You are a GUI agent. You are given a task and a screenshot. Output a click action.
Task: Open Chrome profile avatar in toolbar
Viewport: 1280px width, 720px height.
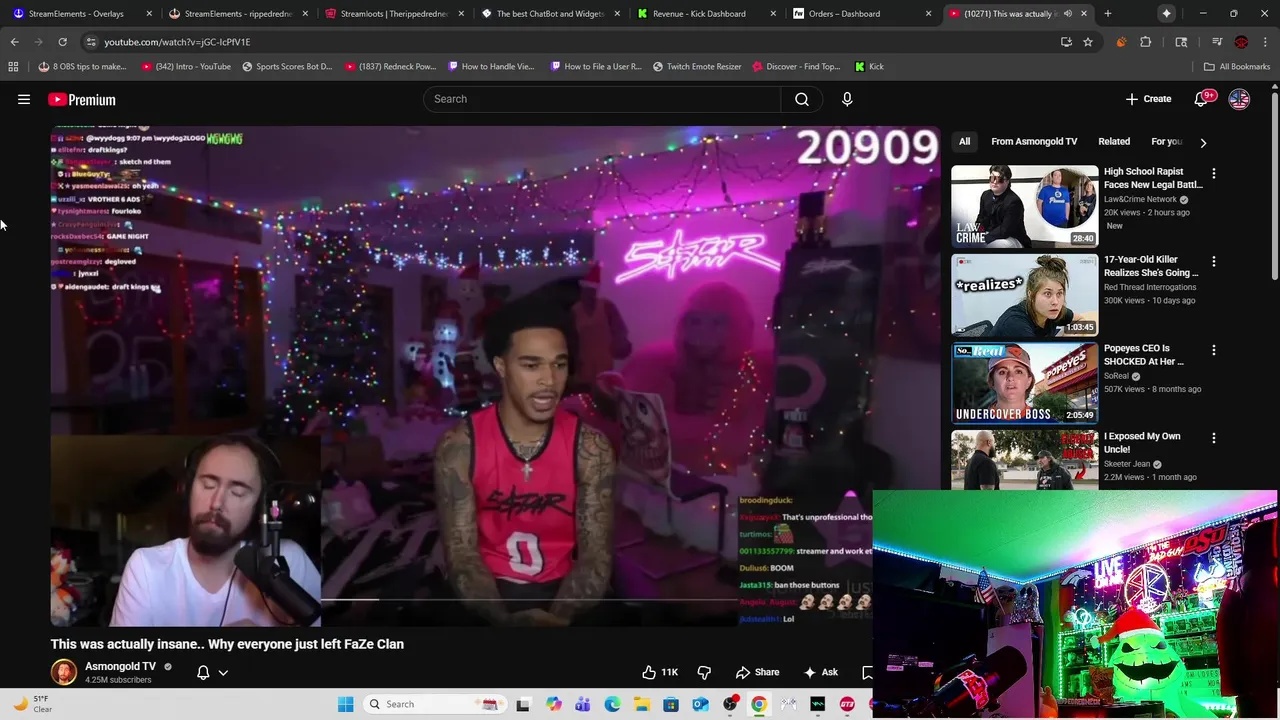click(x=1241, y=42)
